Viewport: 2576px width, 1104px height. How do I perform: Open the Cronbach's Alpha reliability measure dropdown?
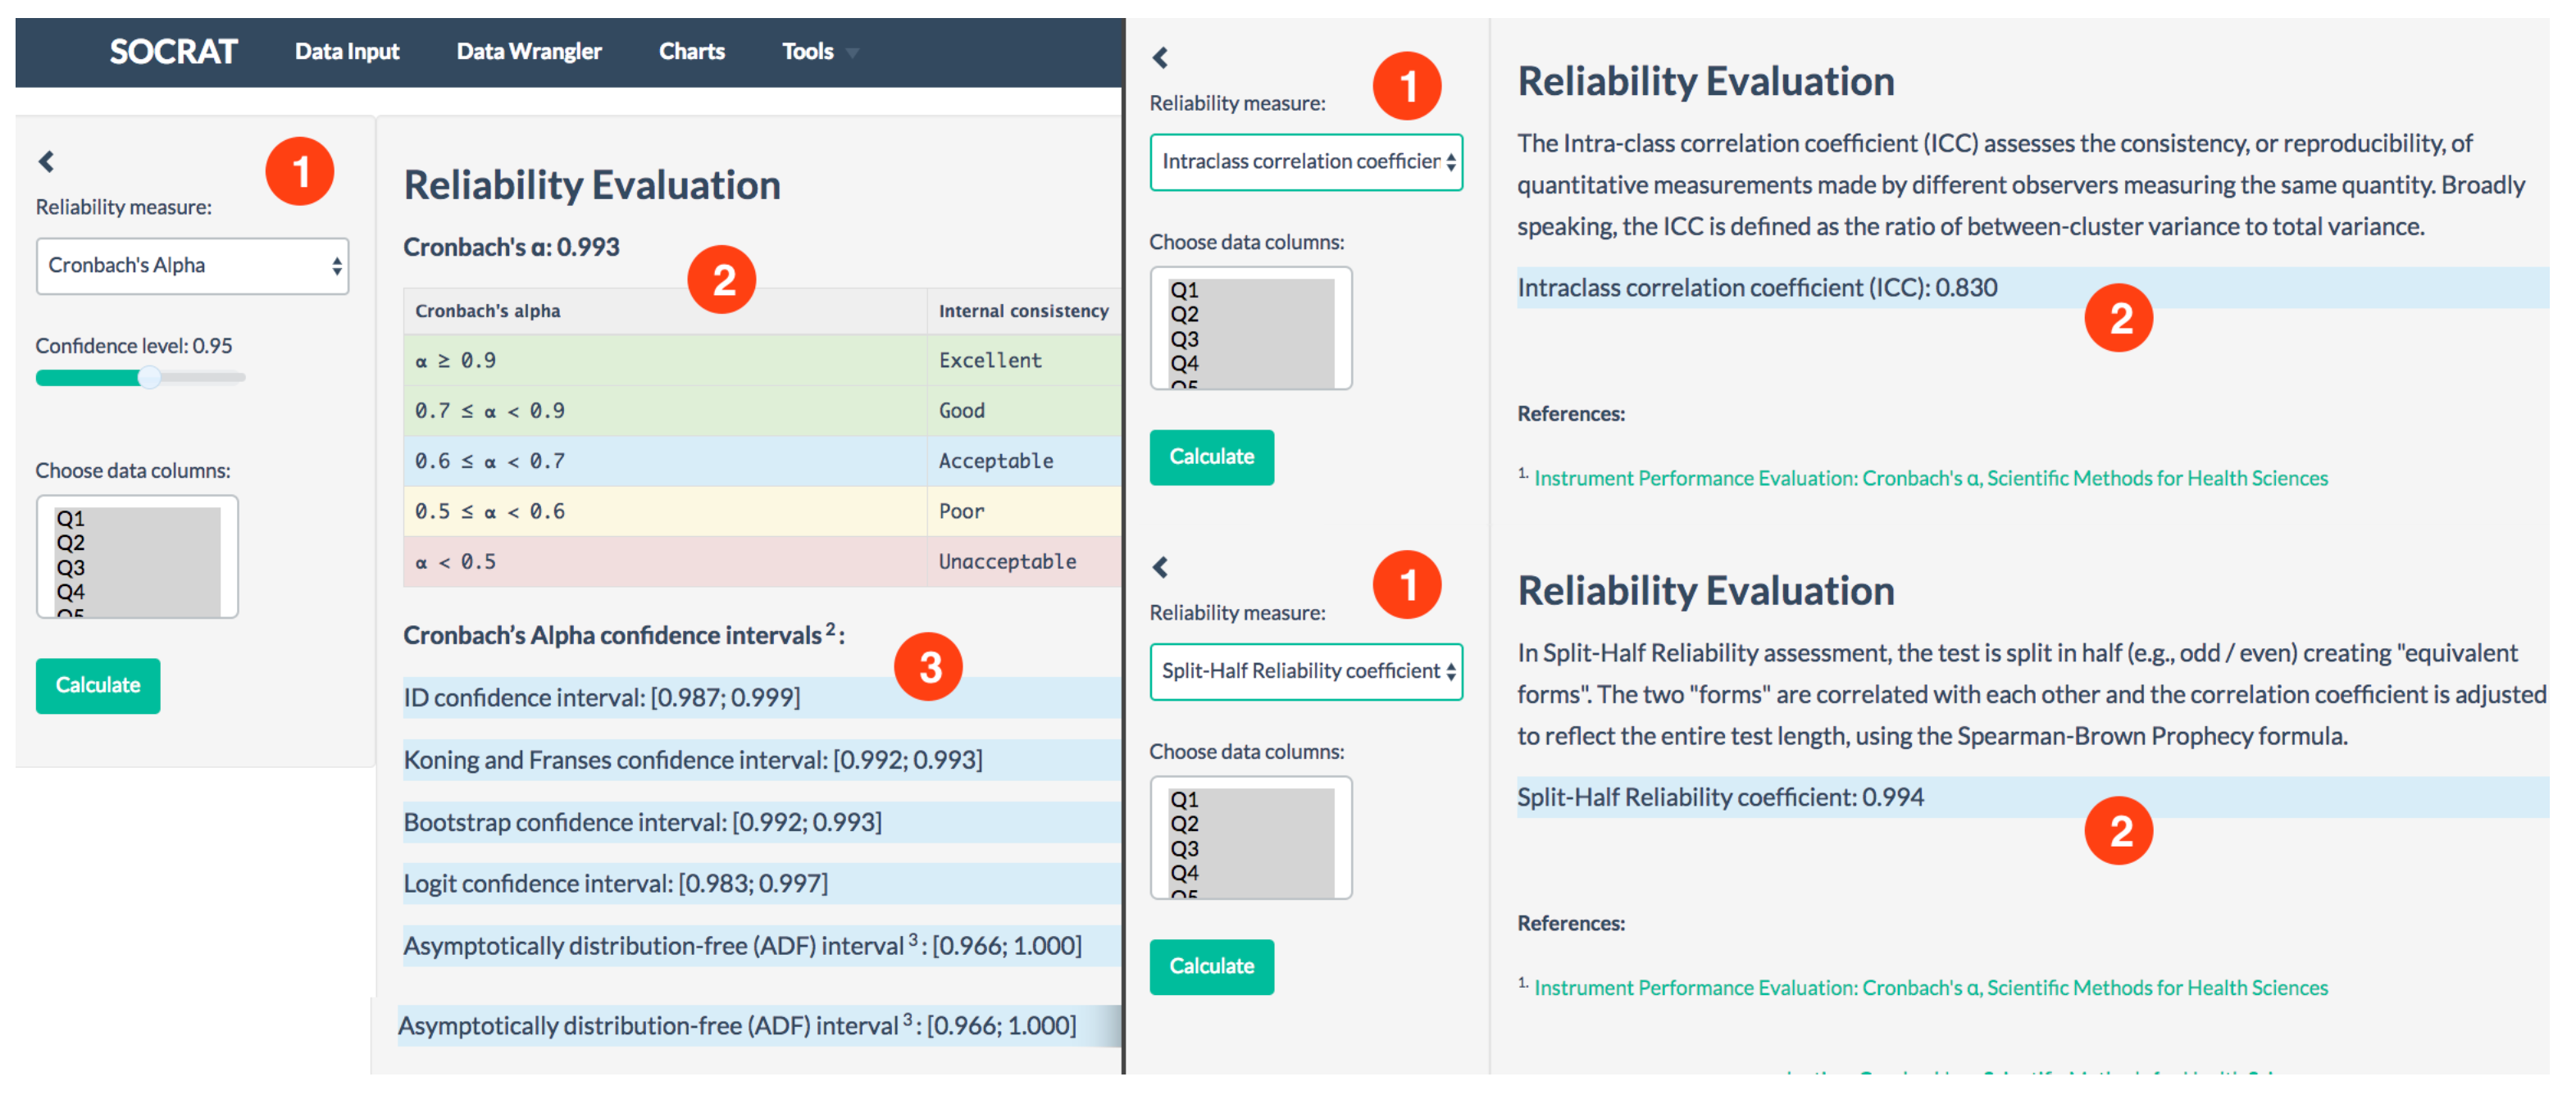pos(192,266)
